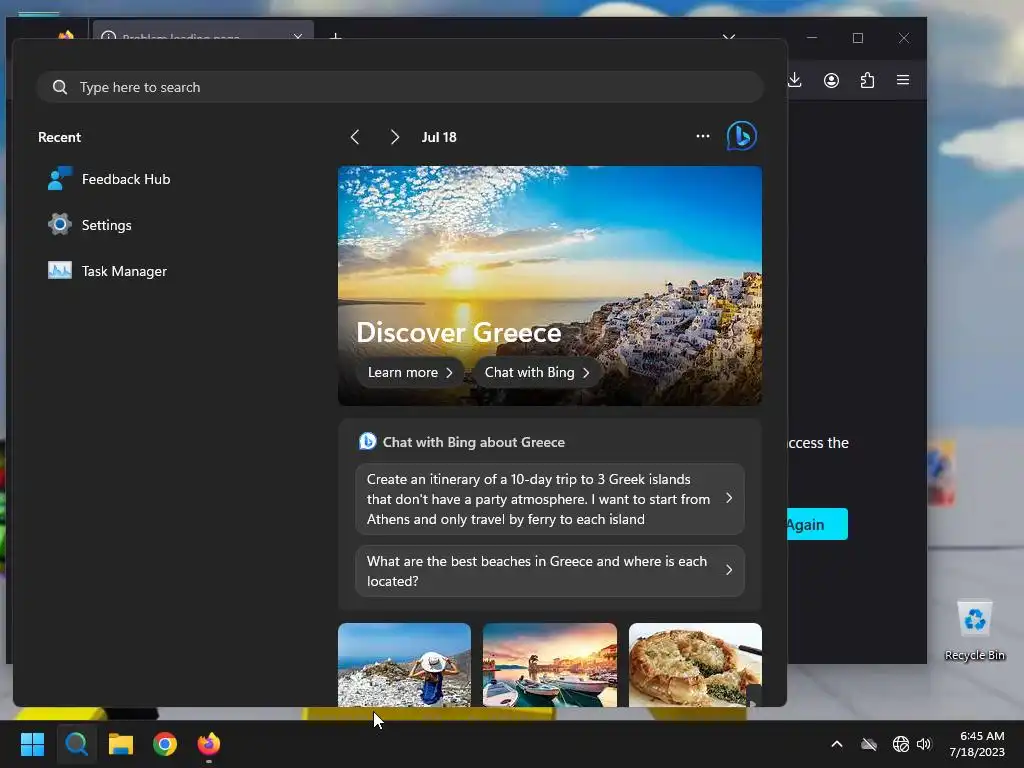This screenshot has width=1024, height=768.
Task: Open Feedback Hub from Recent
Action: pos(109,179)
